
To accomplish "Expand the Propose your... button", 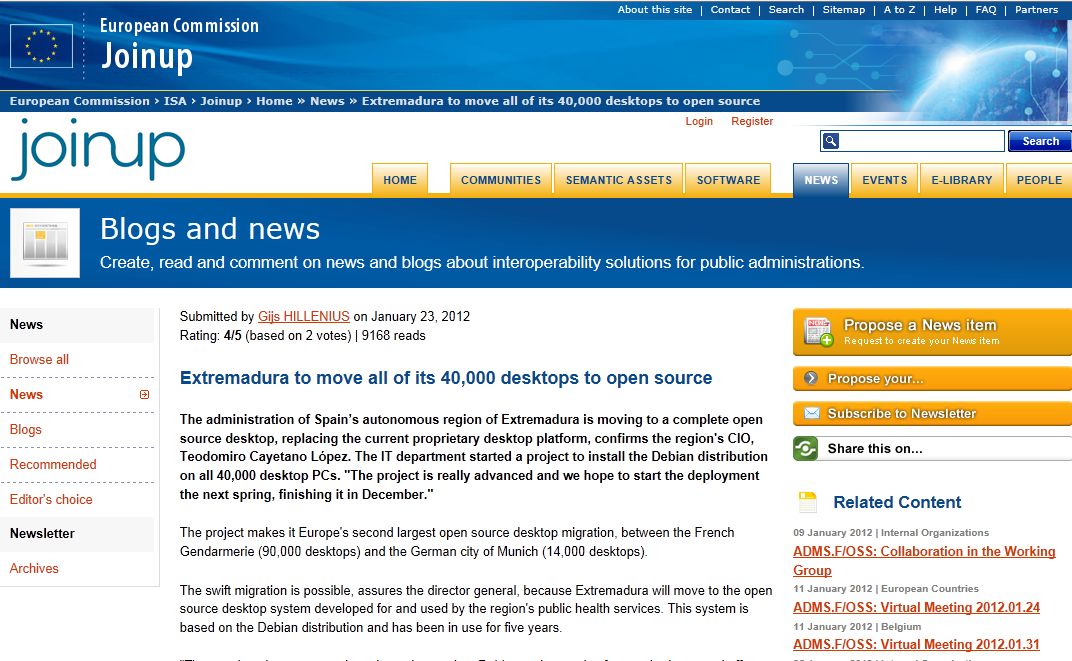I will [x=933, y=378].
